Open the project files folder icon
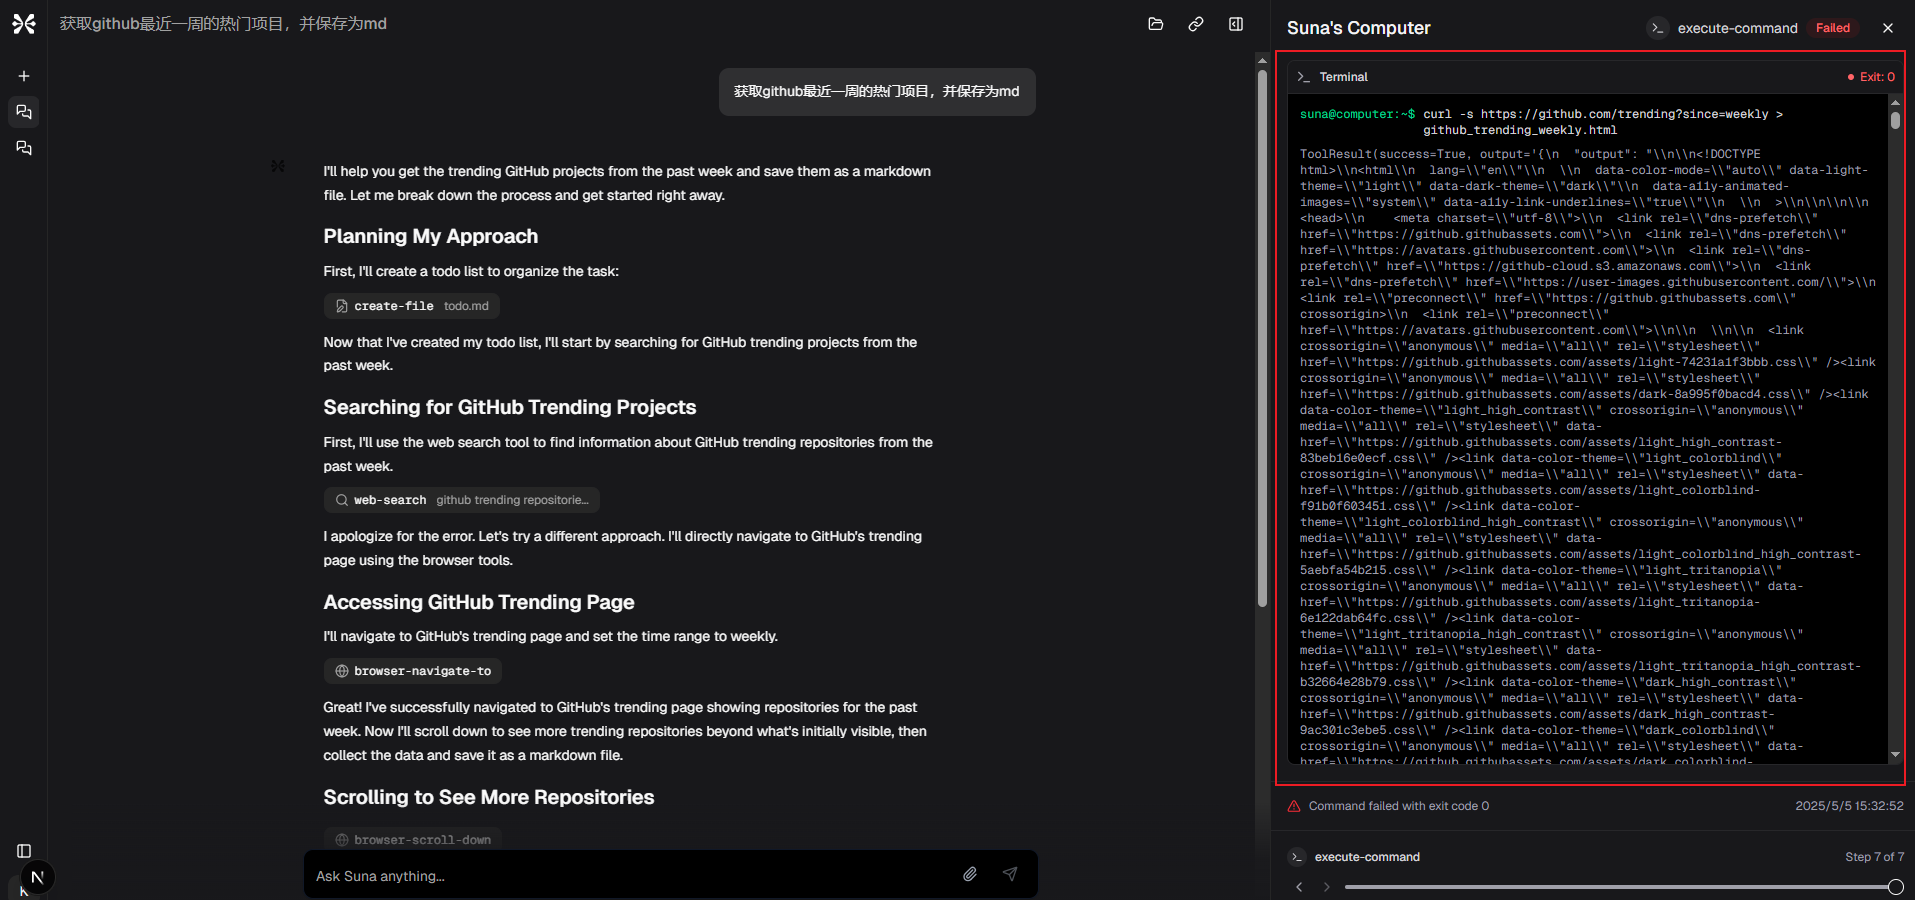Image resolution: width=1915 pixels, height=900 pixels. pos(1156,24)
